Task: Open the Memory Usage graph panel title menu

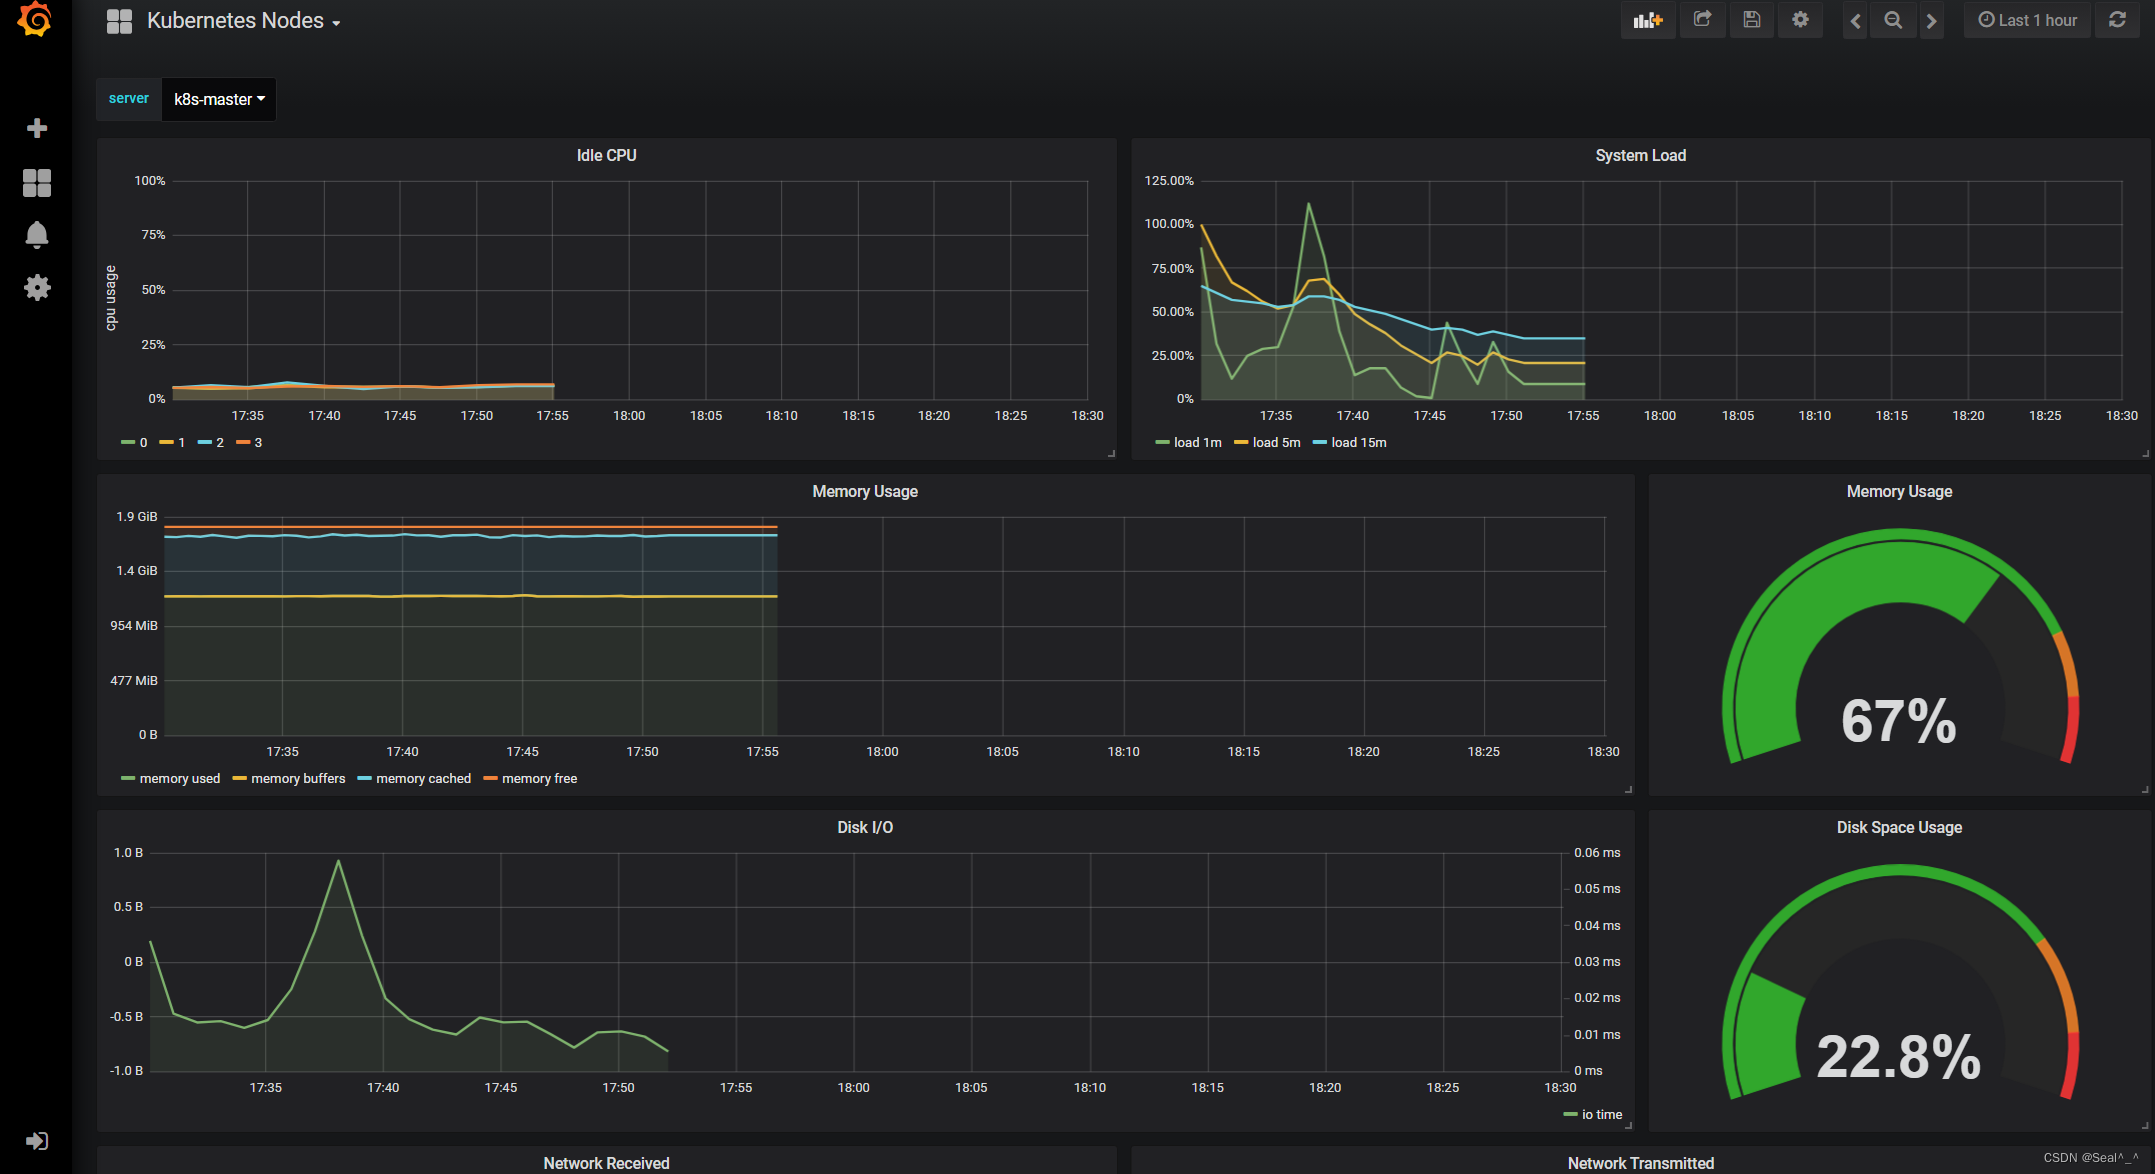Action: click(865, 491)
